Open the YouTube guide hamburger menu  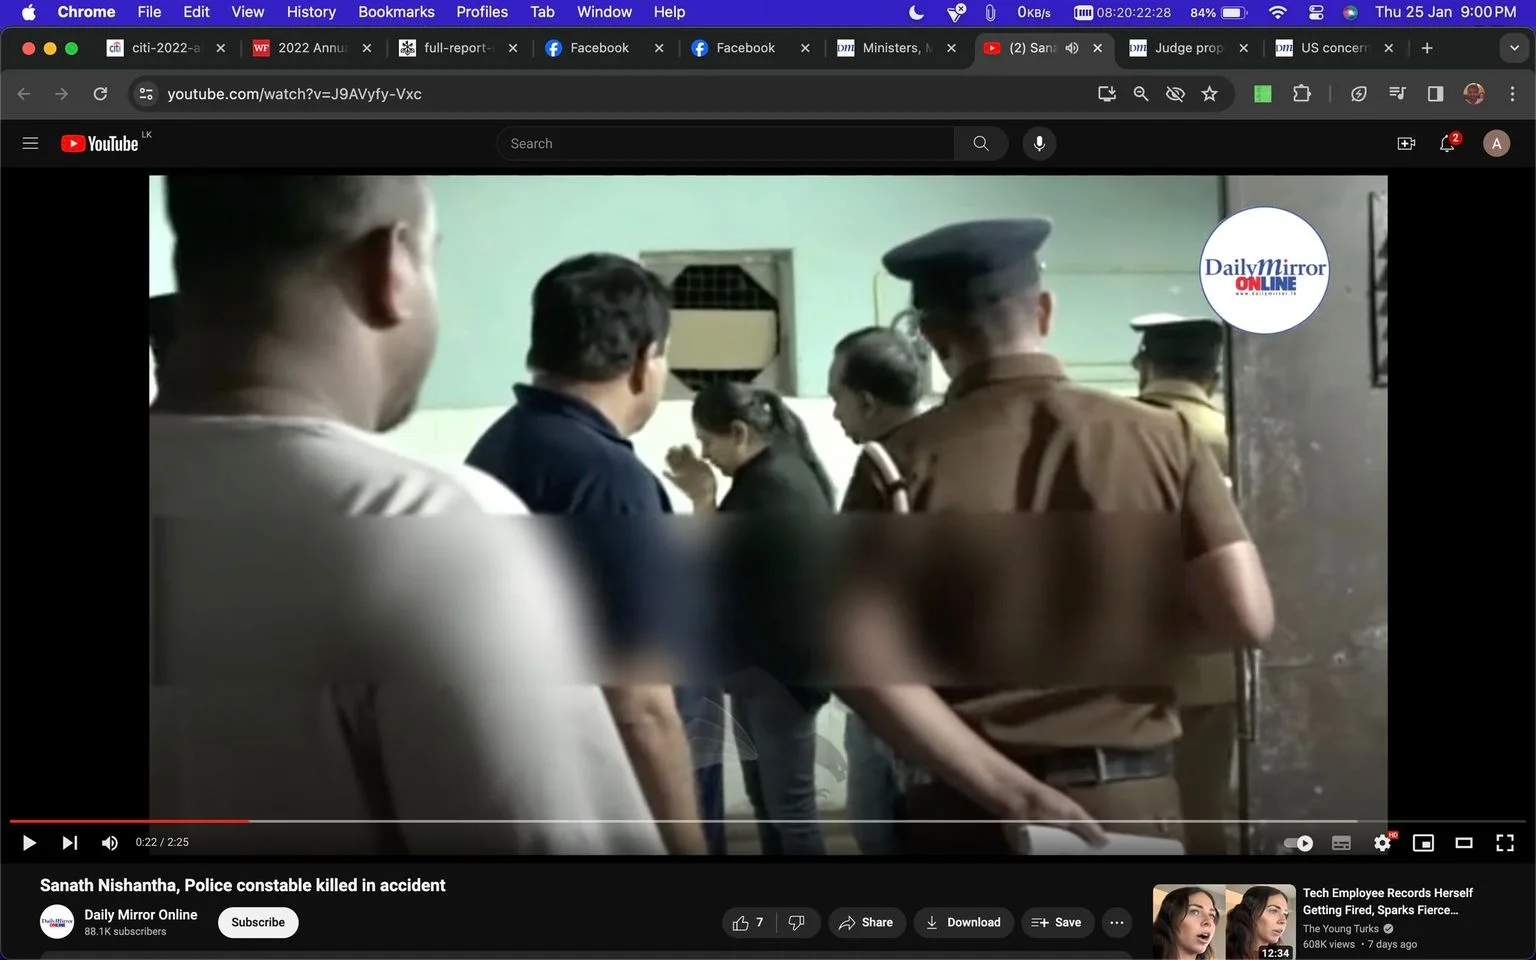point(30,144)
